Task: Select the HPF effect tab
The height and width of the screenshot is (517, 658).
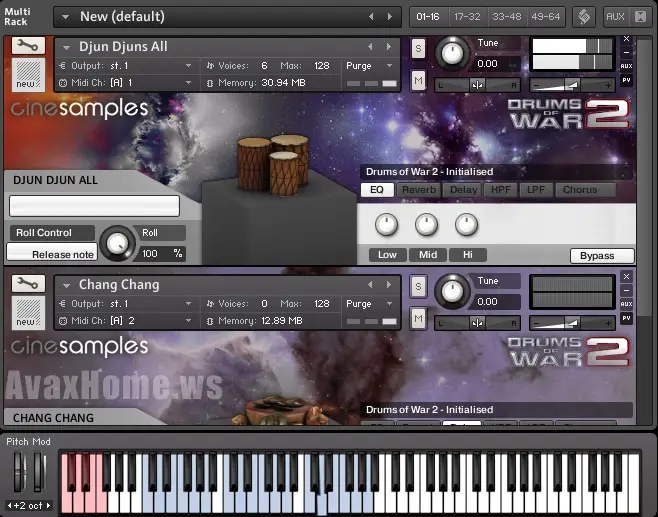Action: [x=501, y=190]
